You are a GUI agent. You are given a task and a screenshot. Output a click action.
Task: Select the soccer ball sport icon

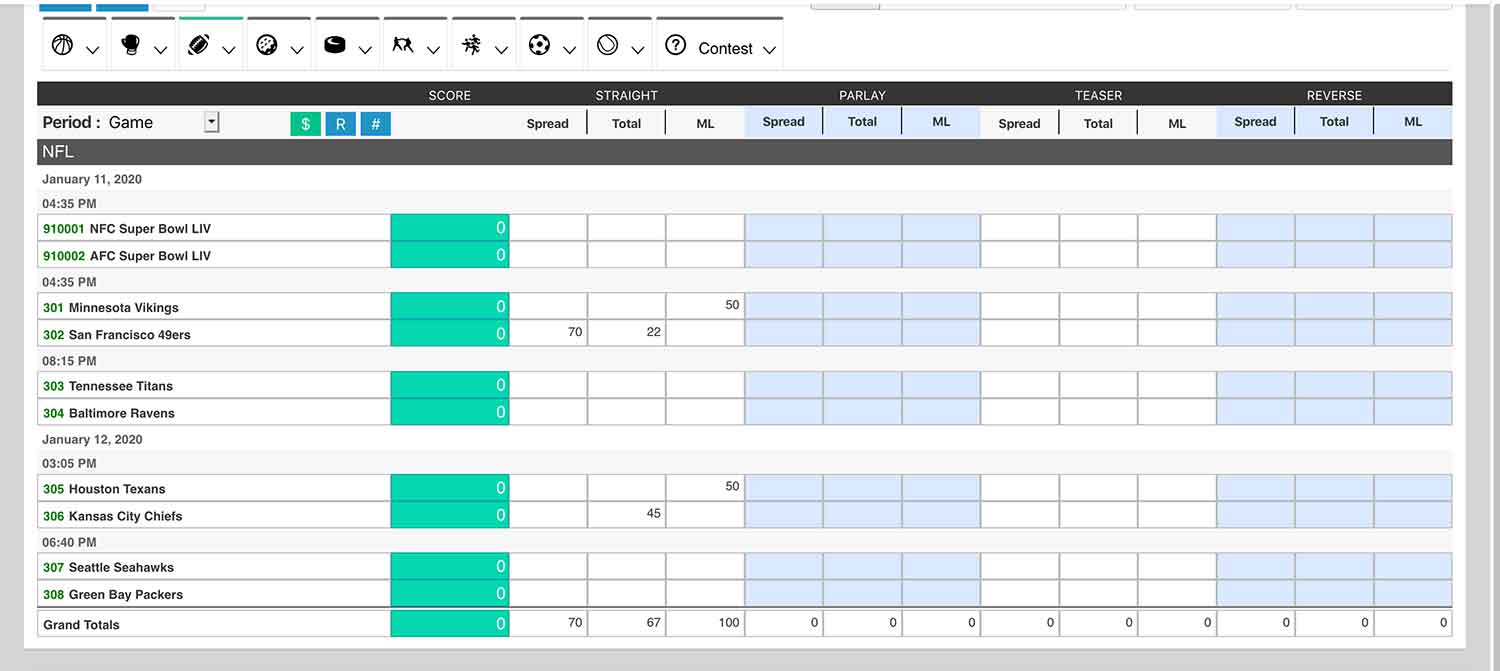point(539,45)
